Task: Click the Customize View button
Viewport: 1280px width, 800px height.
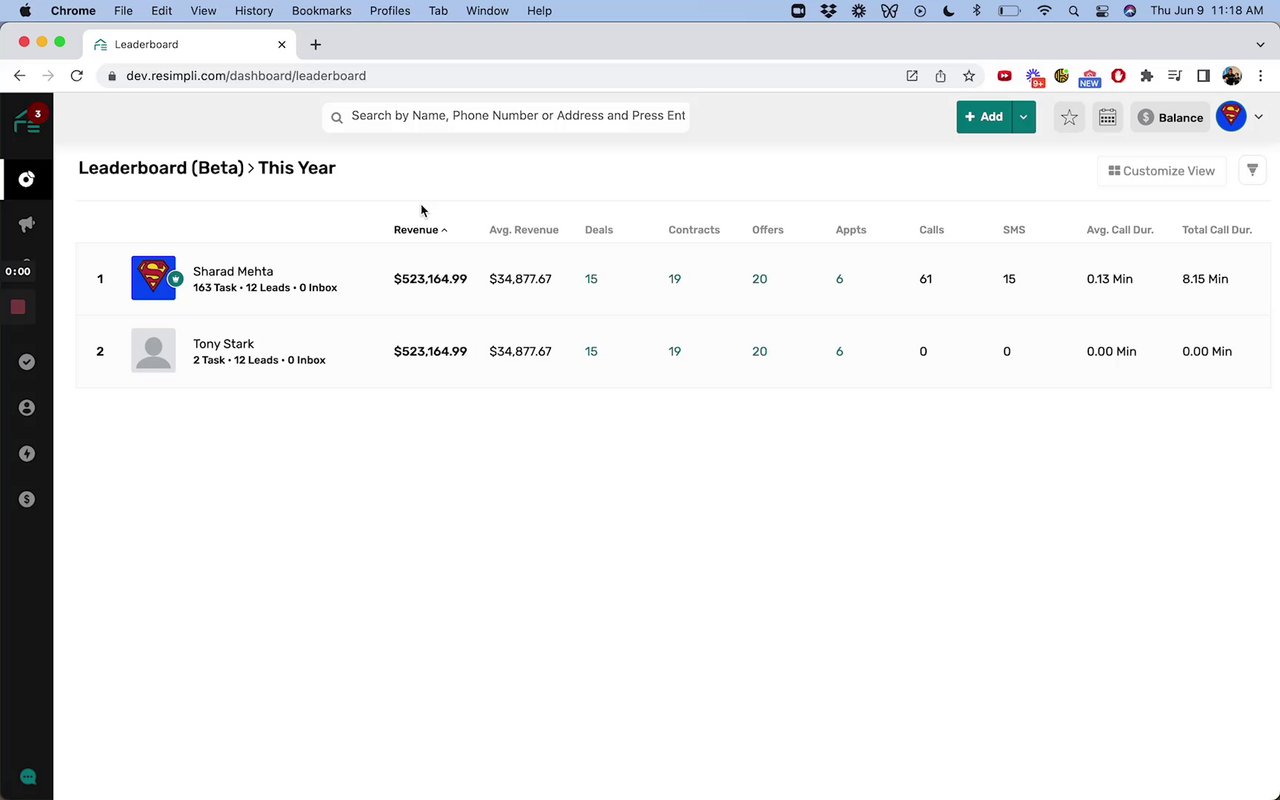Action: [x=1162, y=171]
